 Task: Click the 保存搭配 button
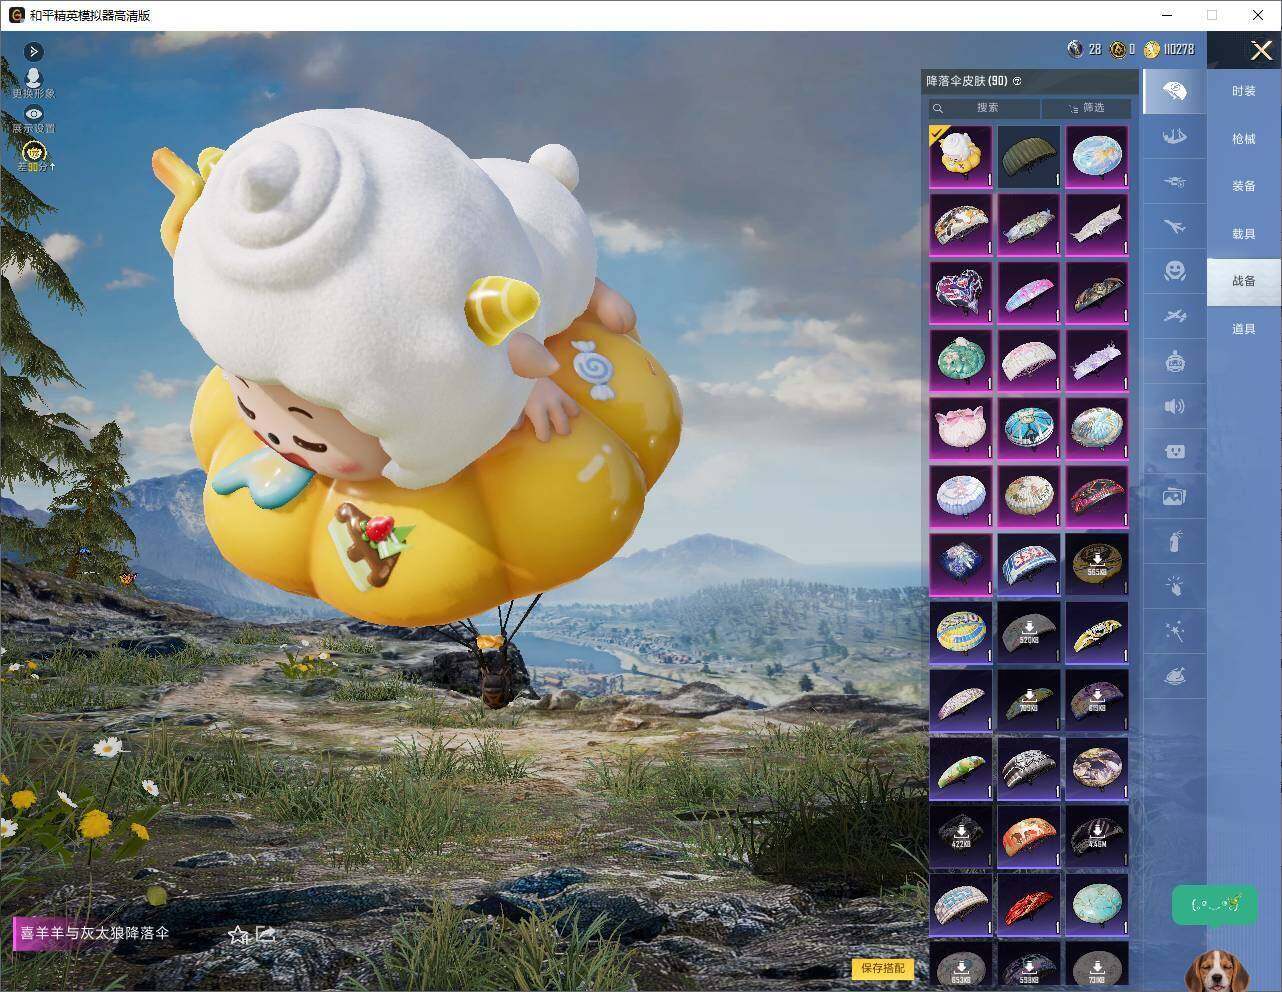click(x=883, y=968)
